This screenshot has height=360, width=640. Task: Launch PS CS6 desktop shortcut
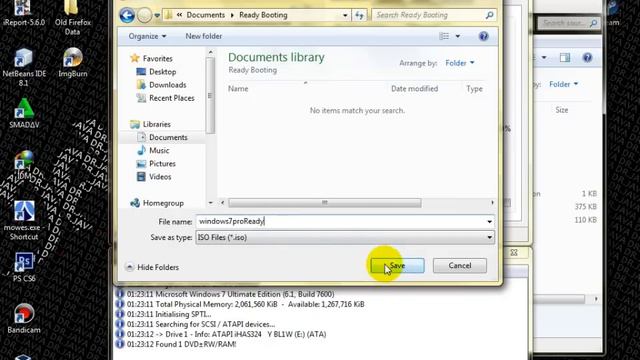pyautogui.click(x=24, y=267)
